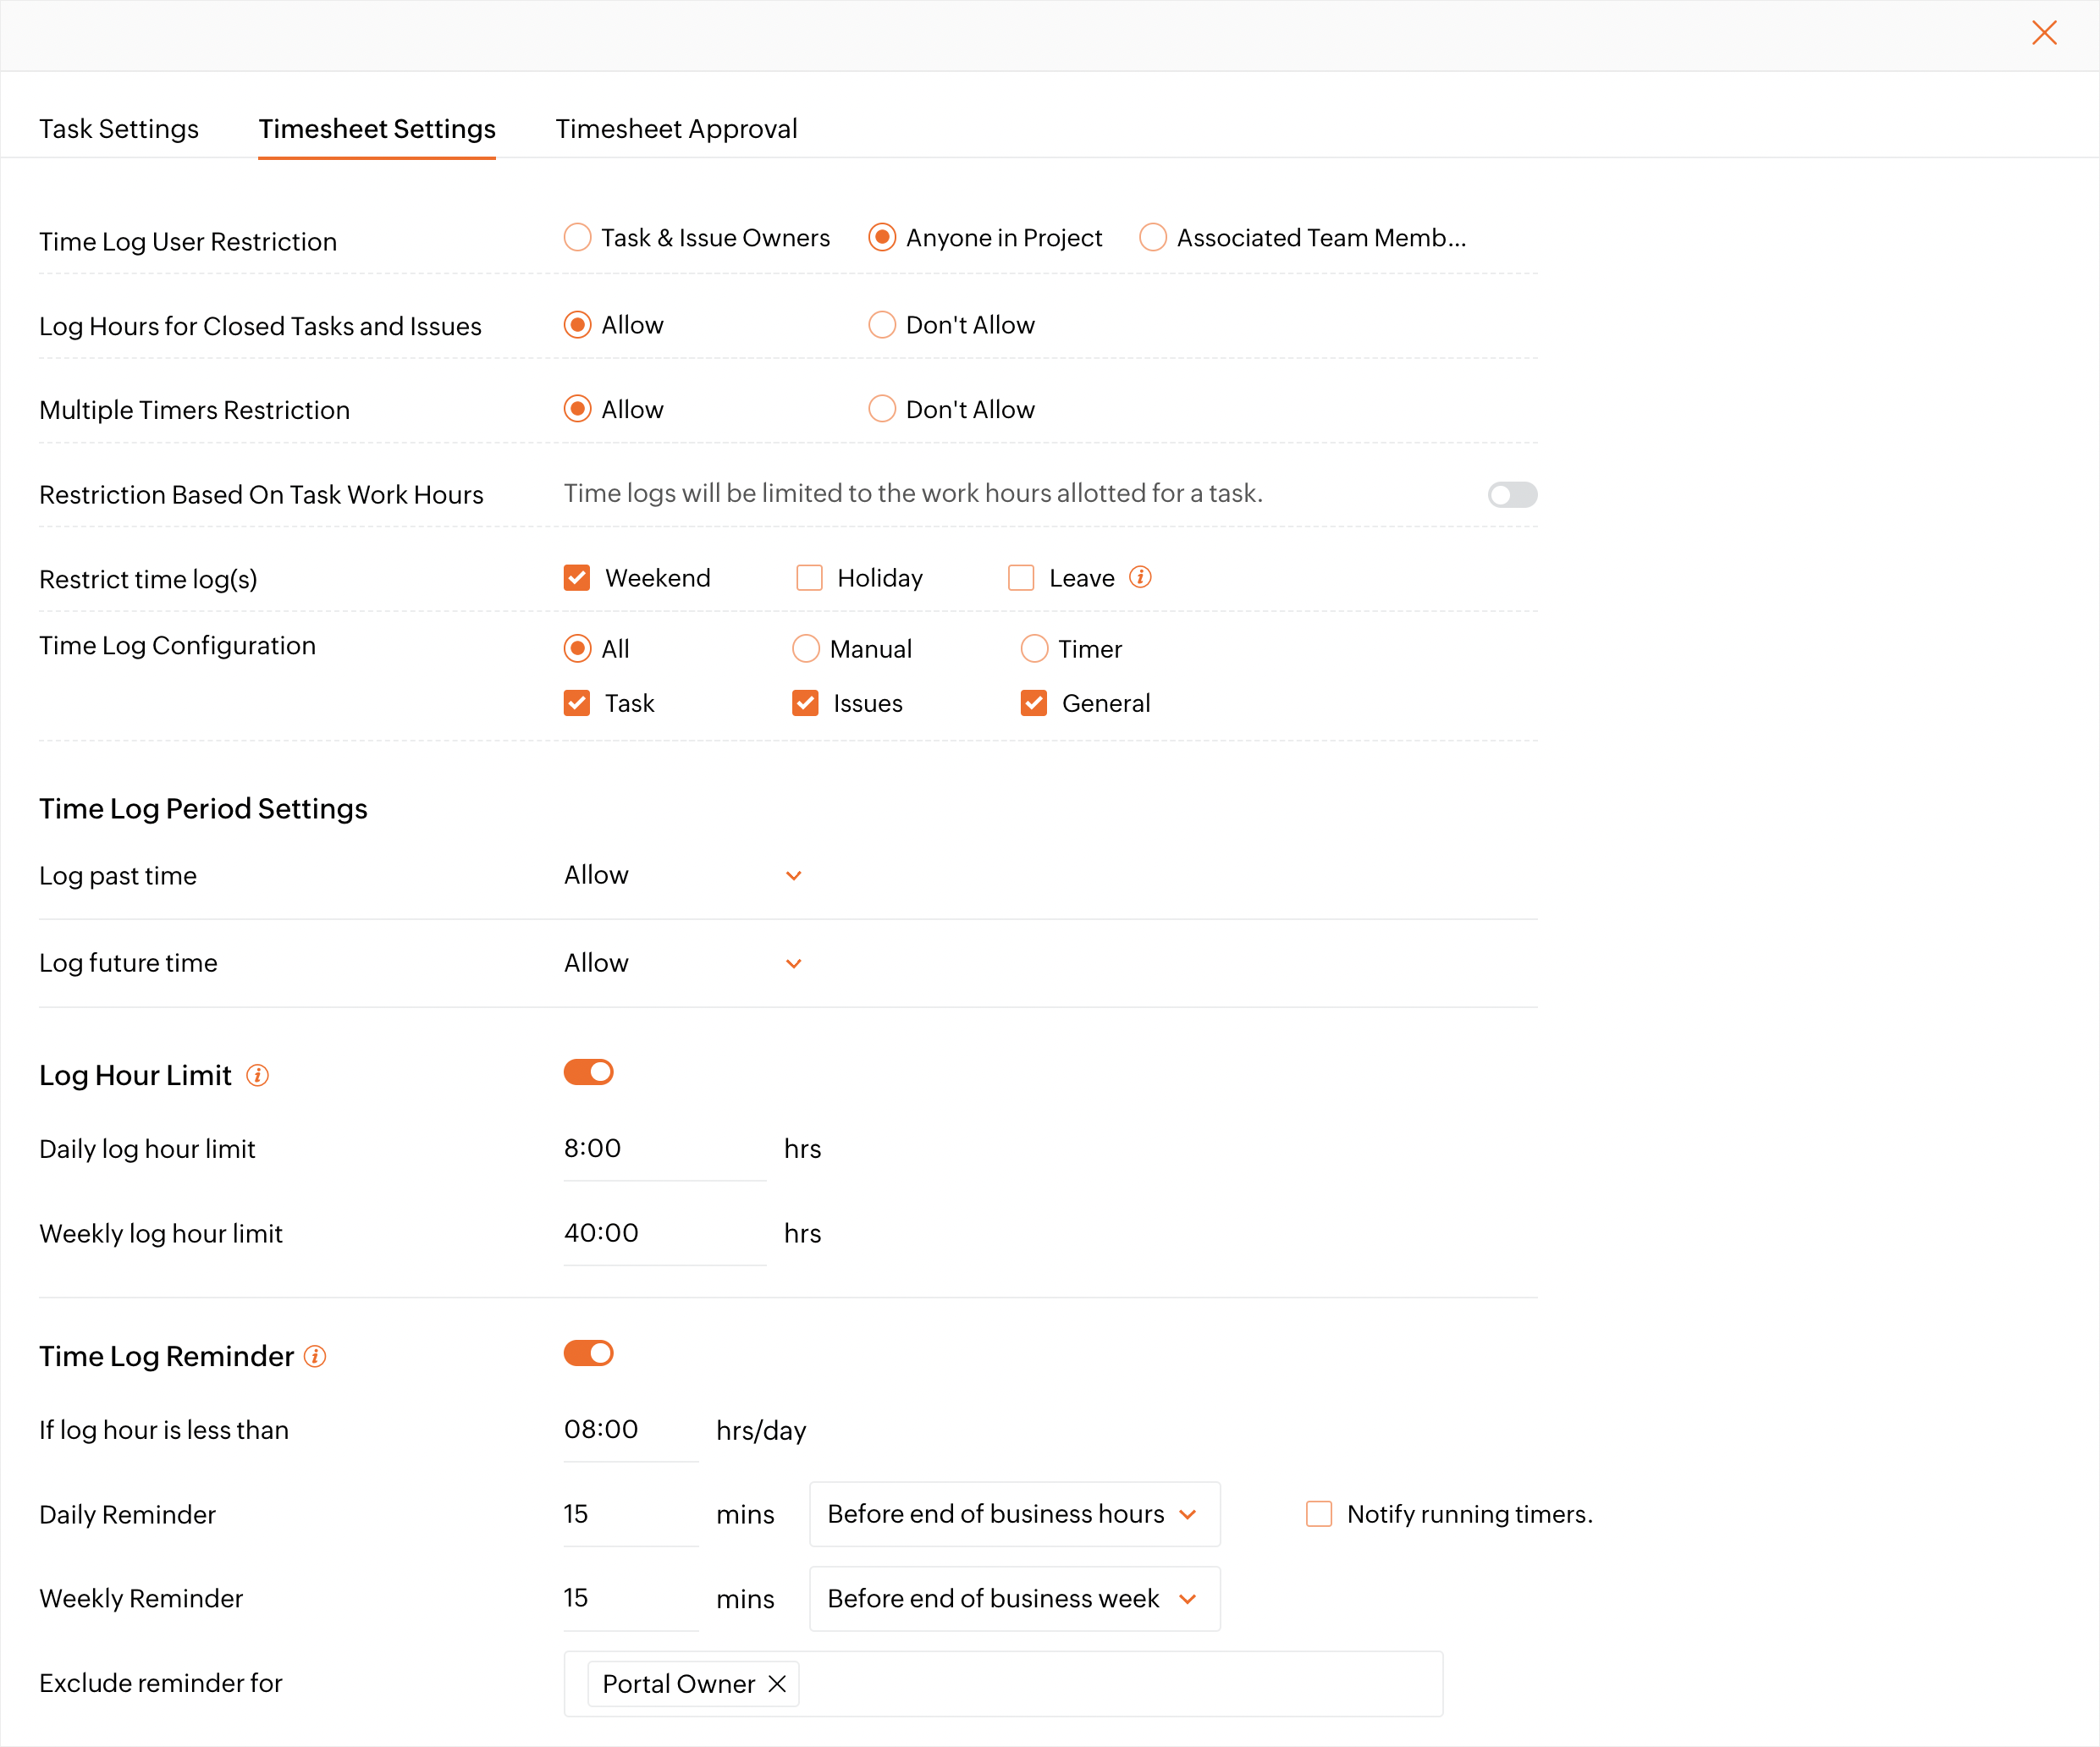The height and width of the screenshot is (1747, 2100).
Task: Switch to the Task Settings tab
Action: [x=119, y=129]
